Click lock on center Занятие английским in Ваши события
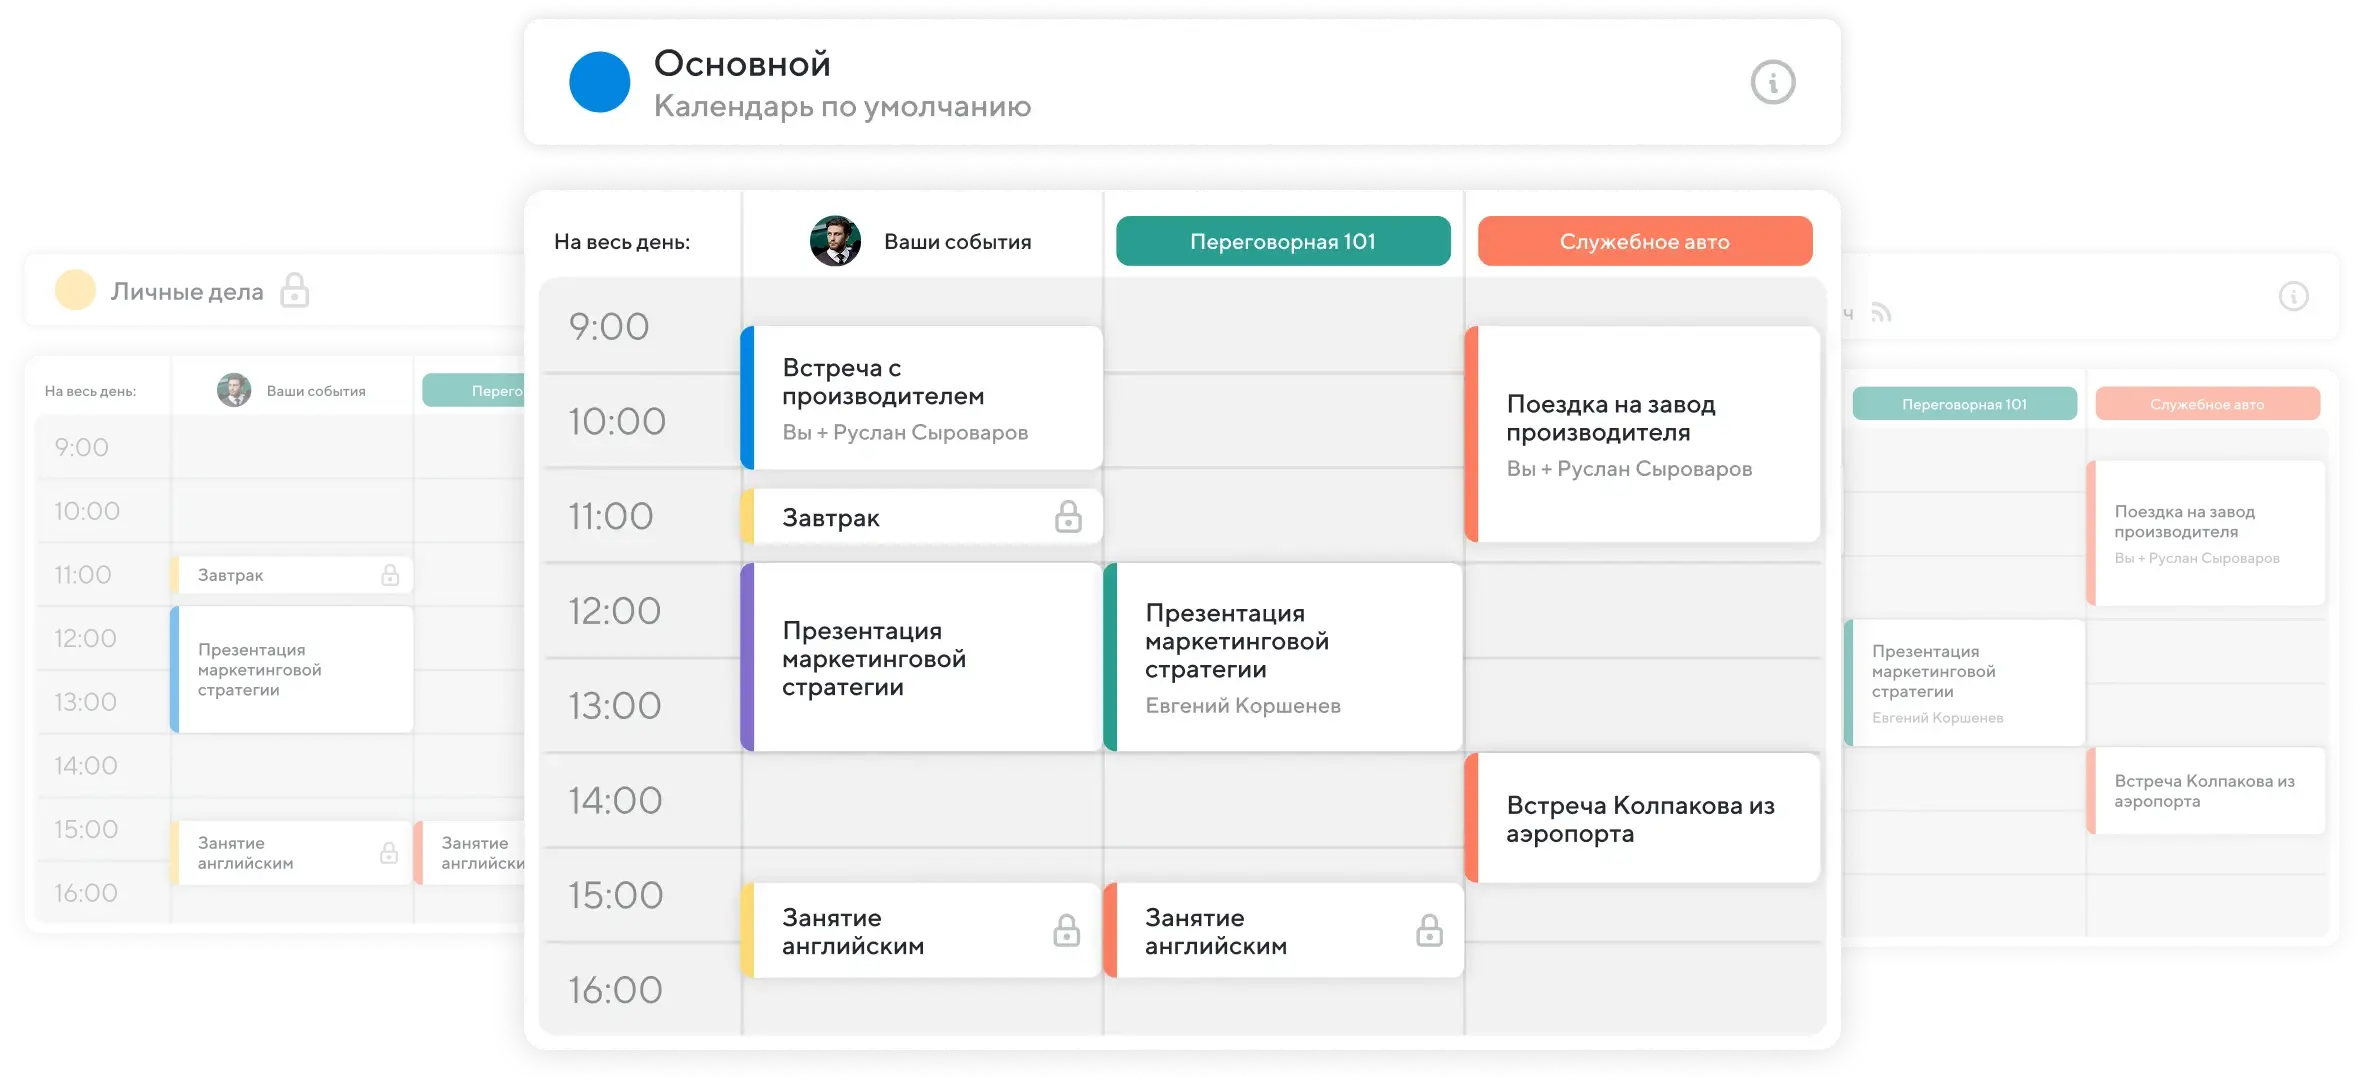Screen dimensions: 2365x1087 coord(1066,931)
